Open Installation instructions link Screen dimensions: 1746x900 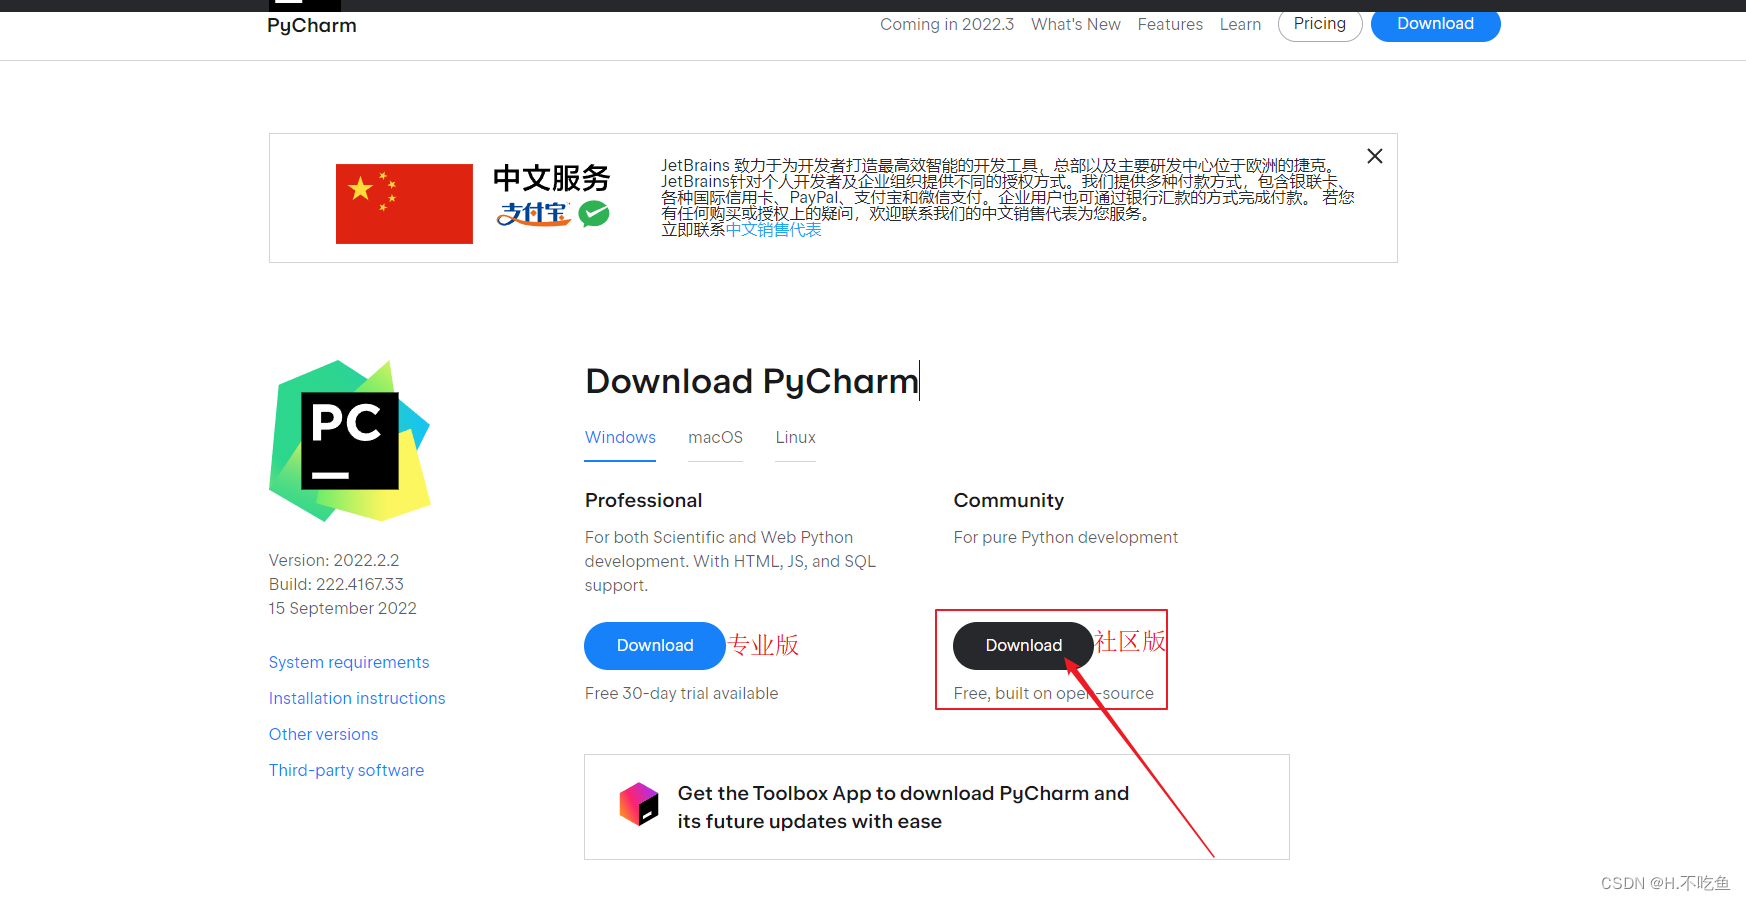point(357,698)
